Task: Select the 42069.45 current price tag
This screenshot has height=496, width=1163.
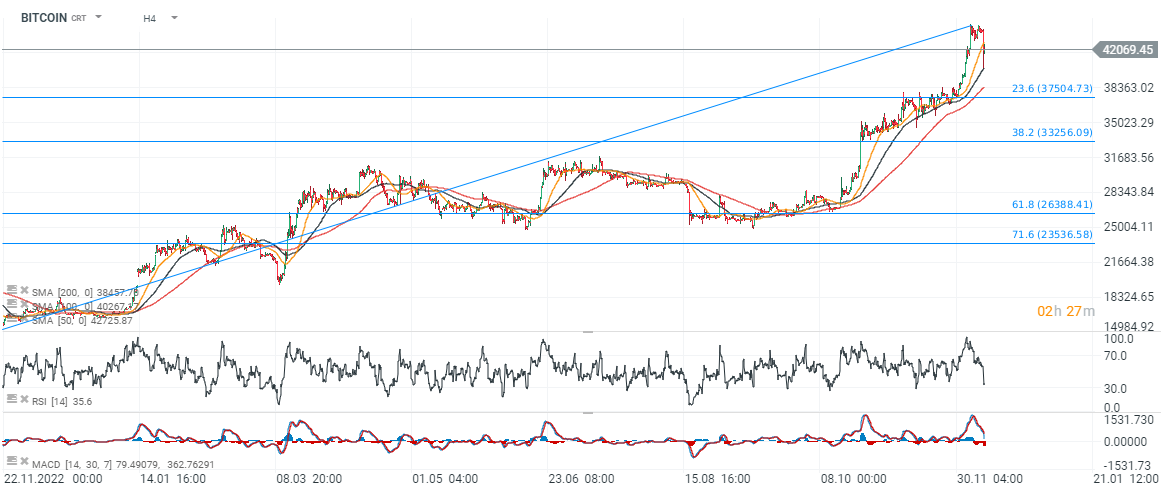Action: [x=1126, y=49]
